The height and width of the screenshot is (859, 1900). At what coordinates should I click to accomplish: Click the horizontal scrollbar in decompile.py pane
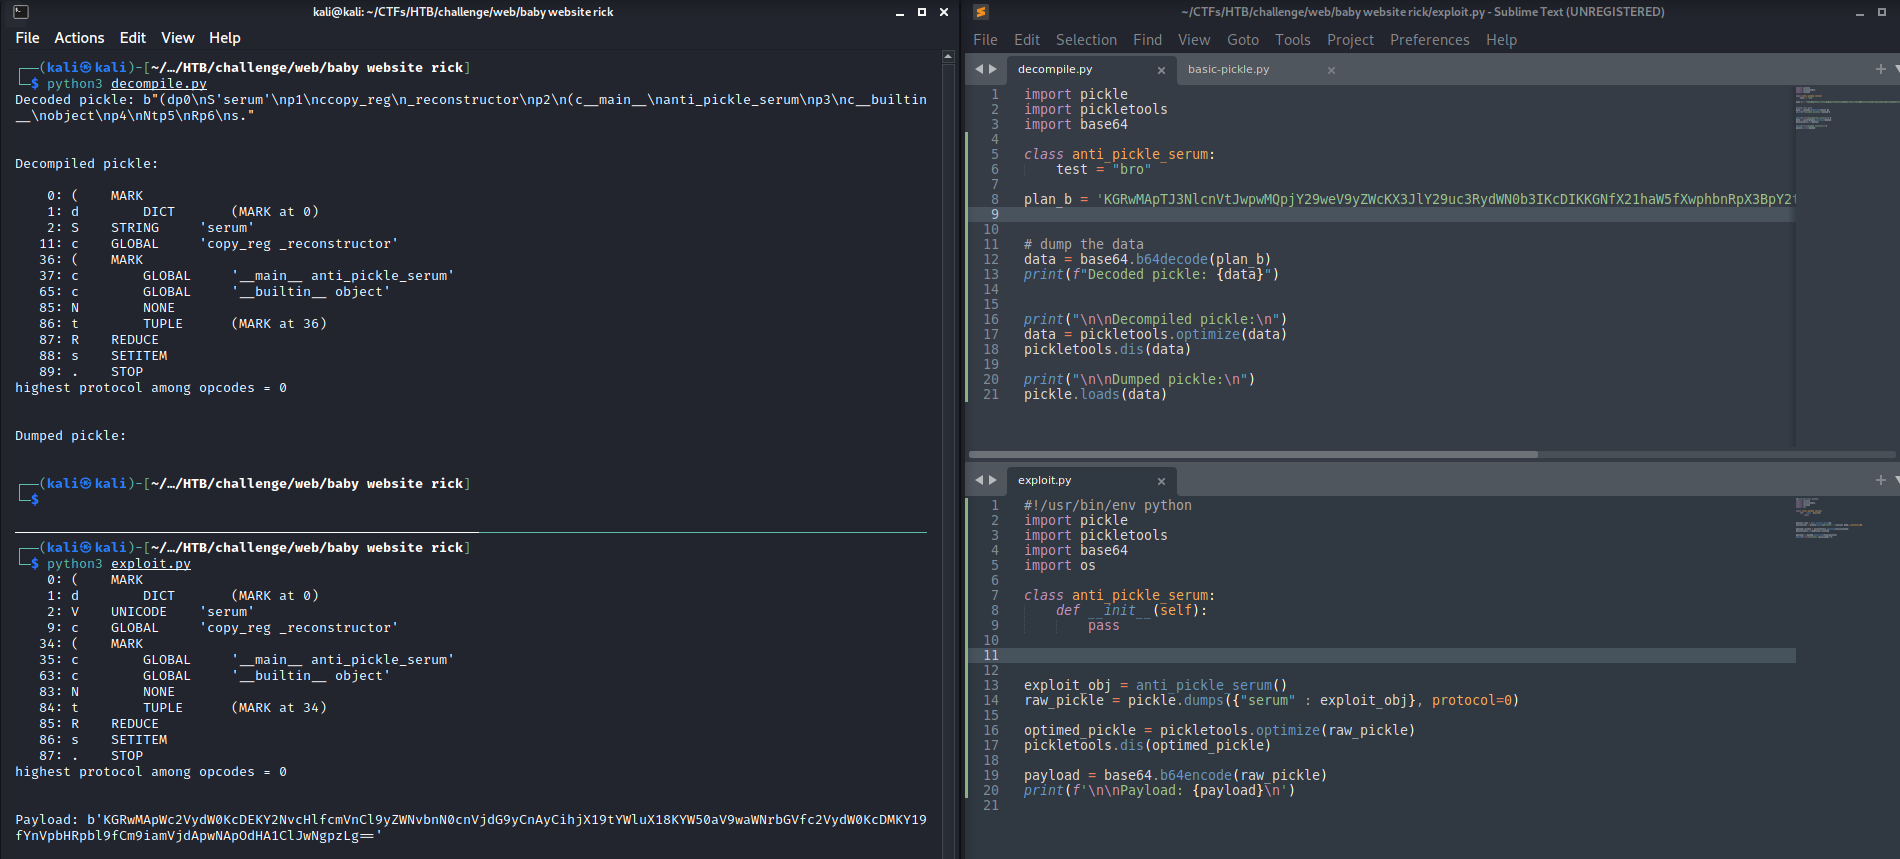click(x=1252, y=454)
